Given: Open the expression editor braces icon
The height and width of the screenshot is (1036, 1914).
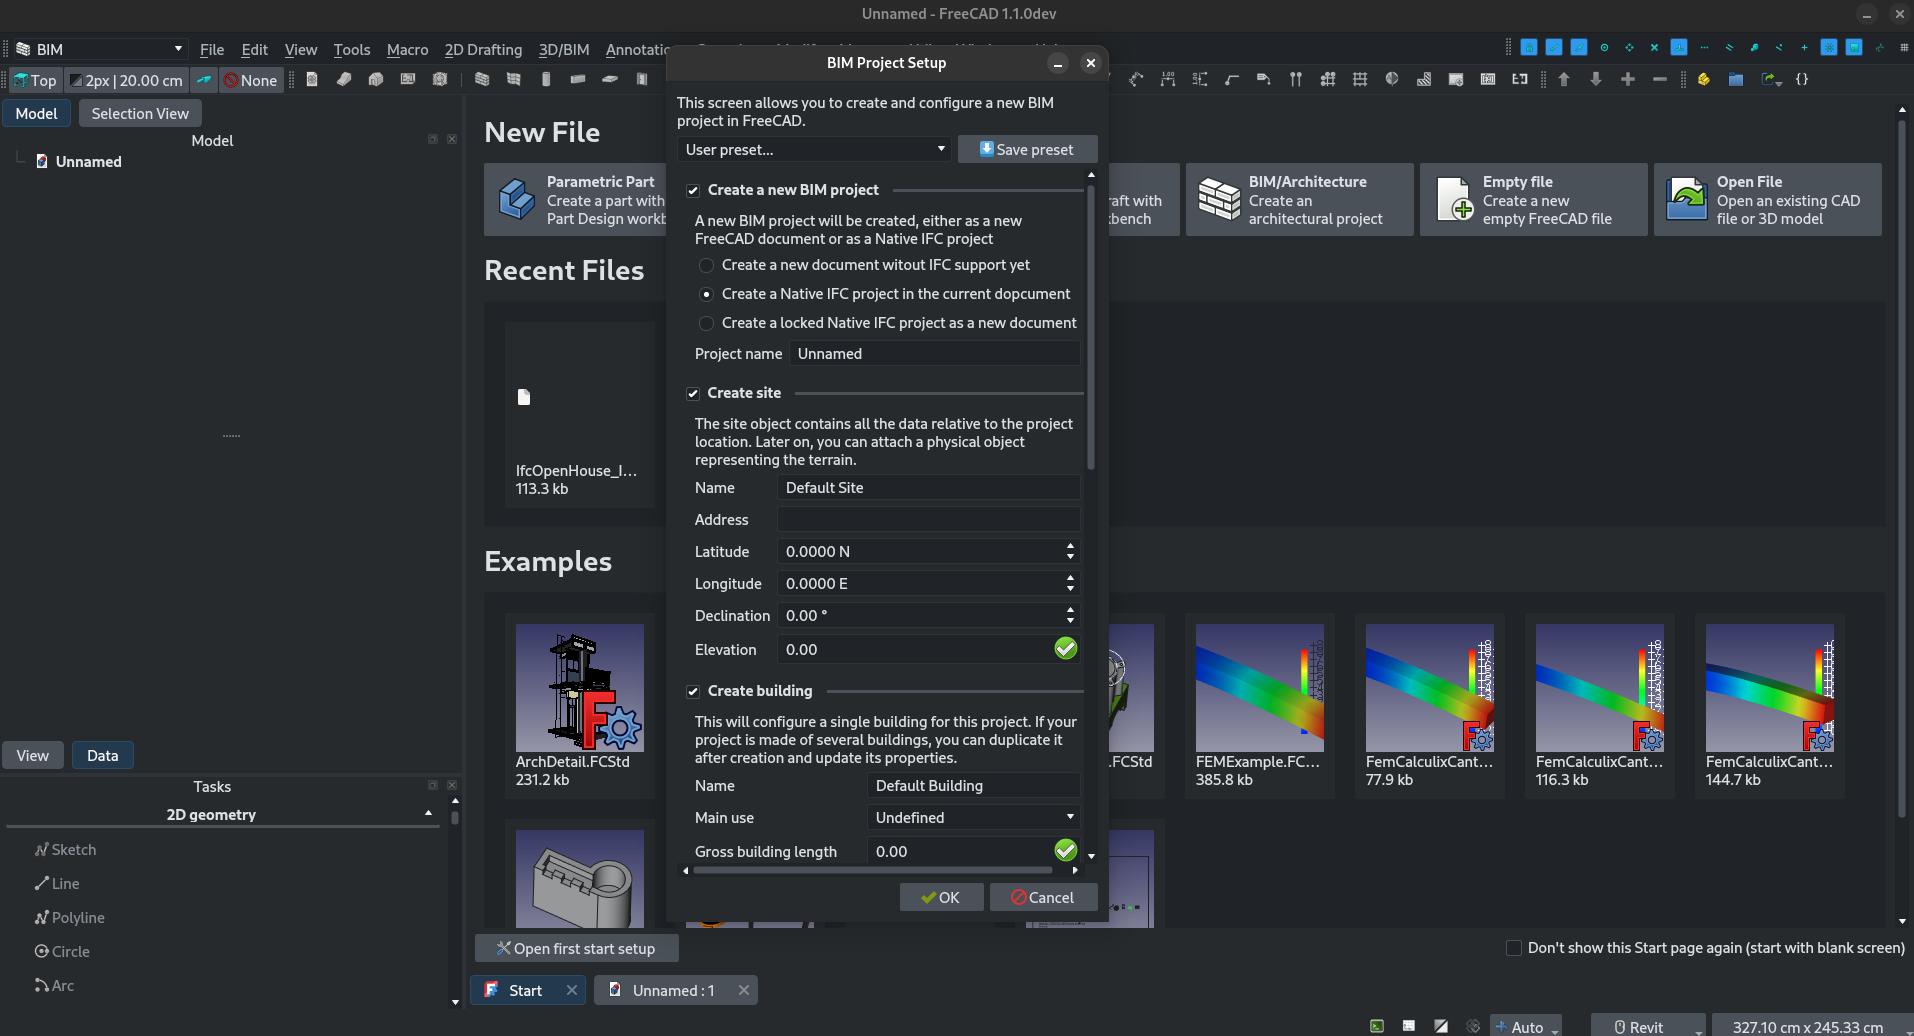Looking at the screenshot, I should point(1803,80).
